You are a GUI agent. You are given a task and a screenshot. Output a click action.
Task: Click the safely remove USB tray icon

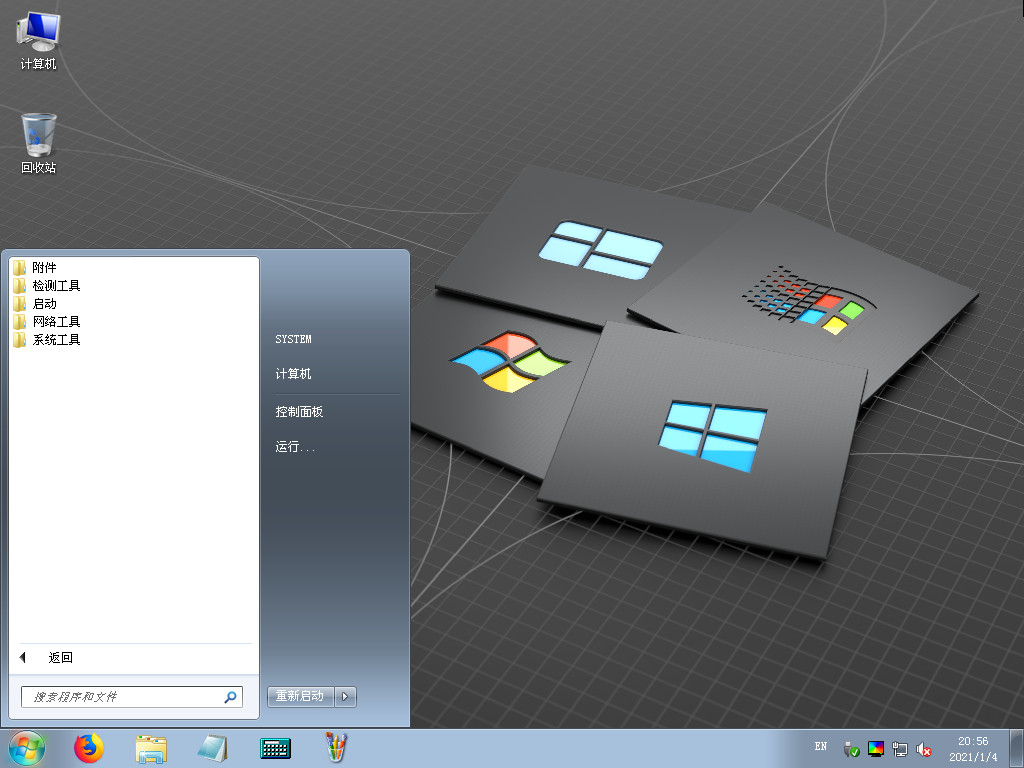852,748
